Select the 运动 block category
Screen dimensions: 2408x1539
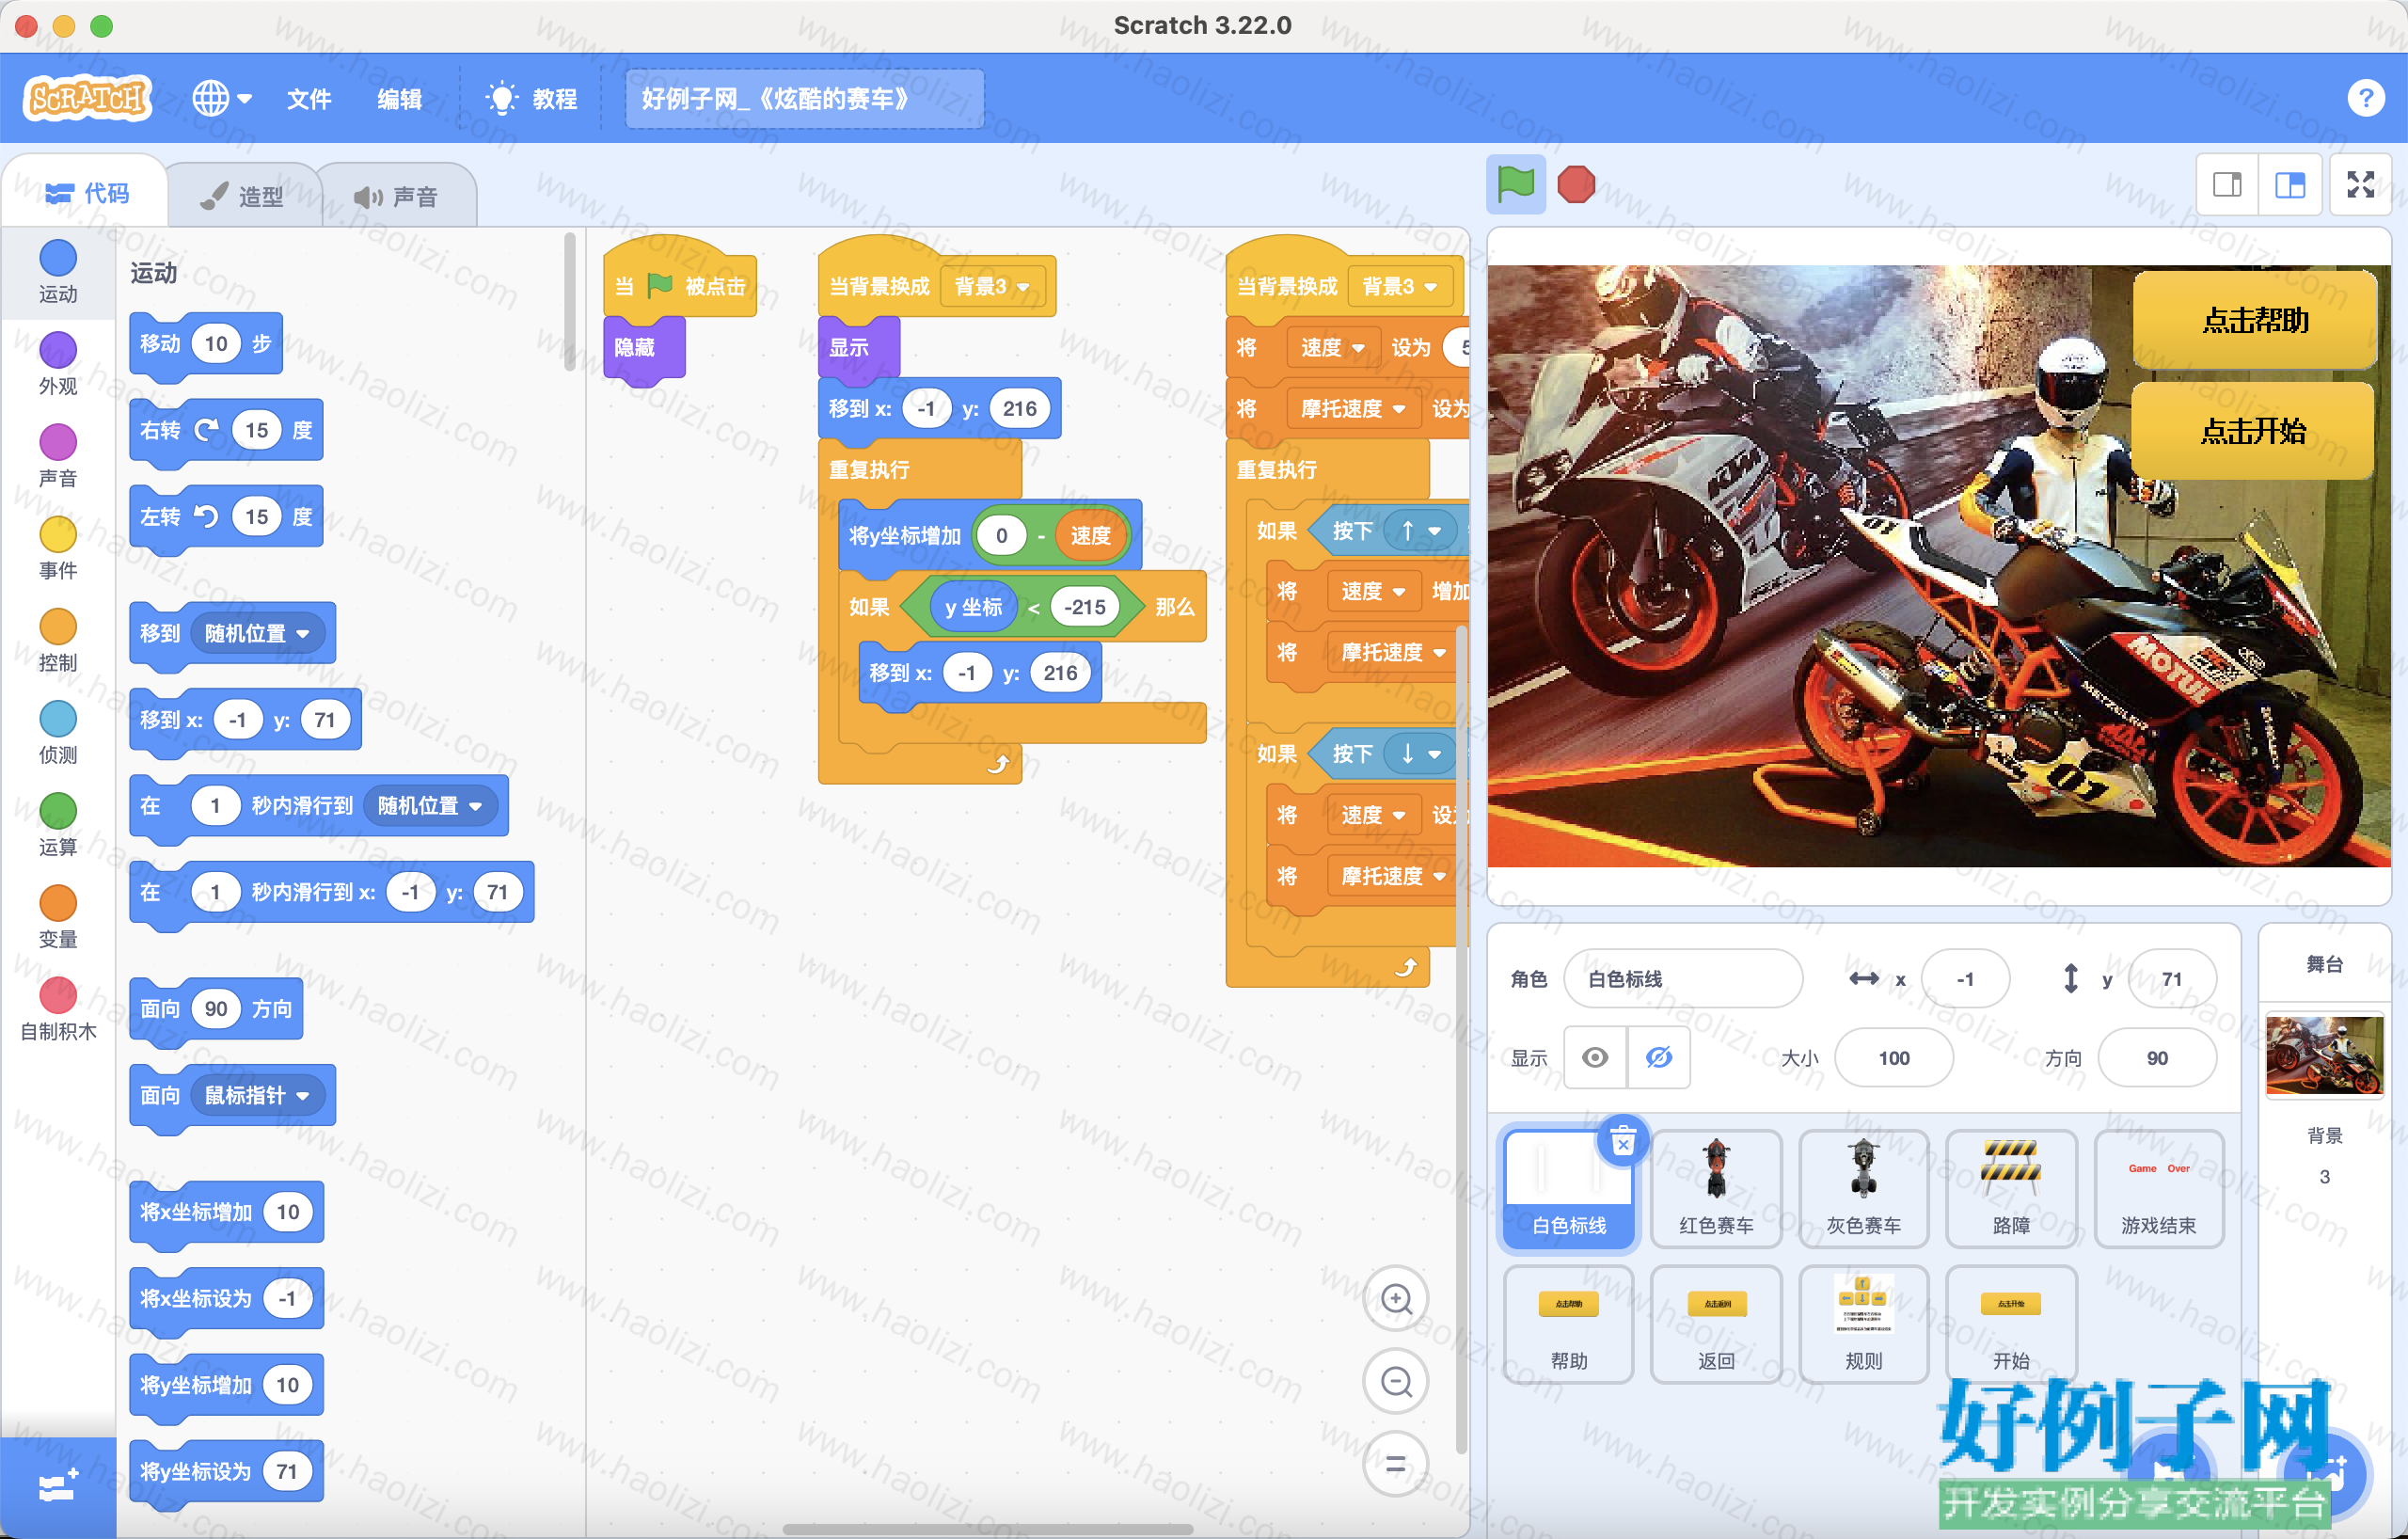[58, 272]
